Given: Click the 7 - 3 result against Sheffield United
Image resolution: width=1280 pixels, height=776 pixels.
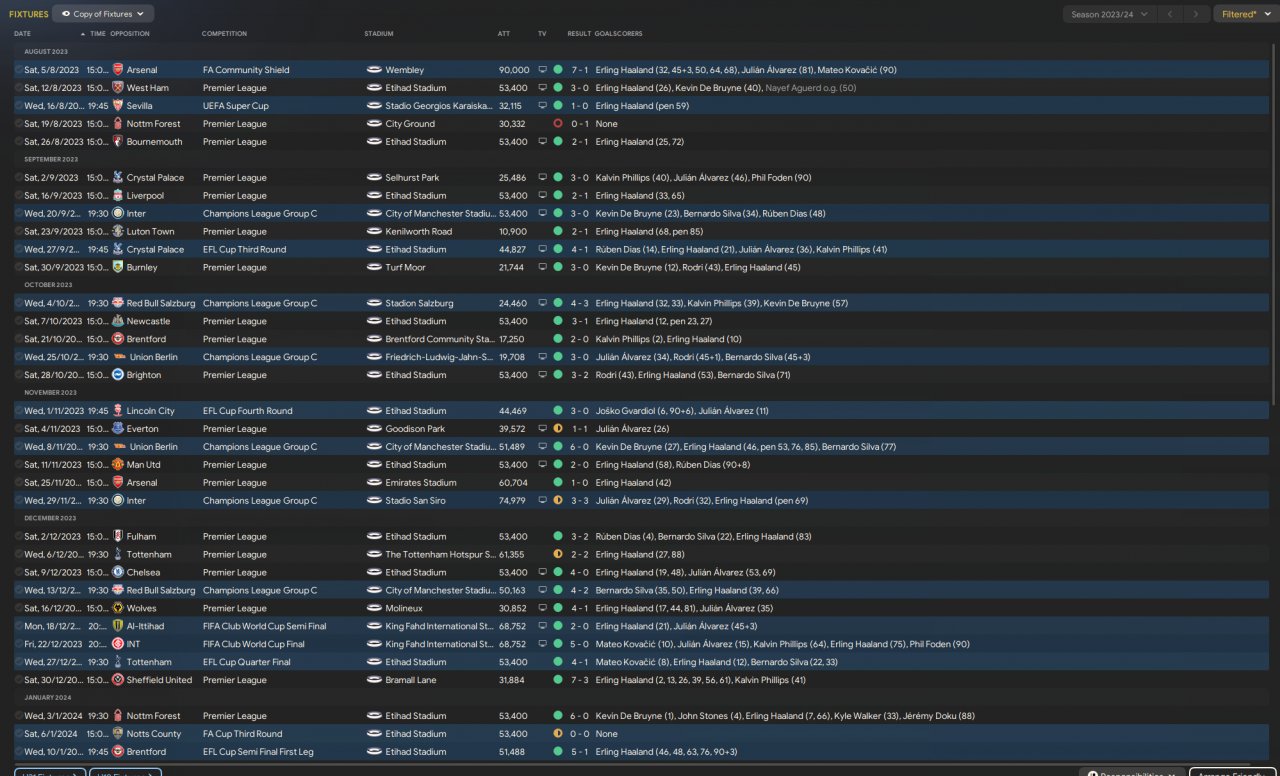Looking at the screenshot, I should (580, 680).
